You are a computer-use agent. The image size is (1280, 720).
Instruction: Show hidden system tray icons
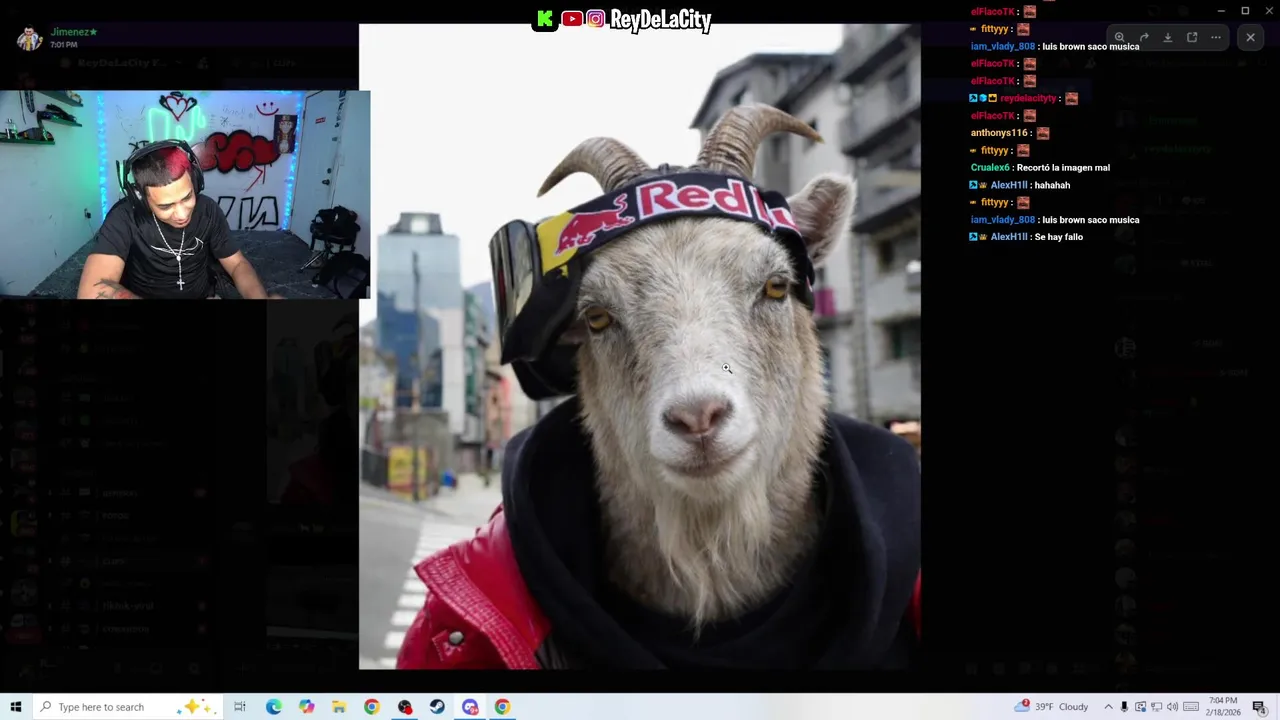[x=1108, y=707]
